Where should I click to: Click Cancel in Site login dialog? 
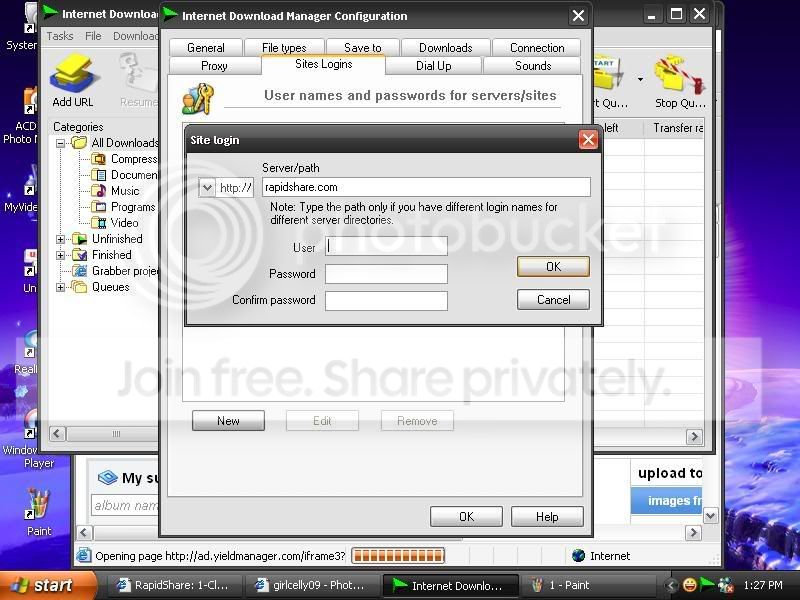coord(553,299)
